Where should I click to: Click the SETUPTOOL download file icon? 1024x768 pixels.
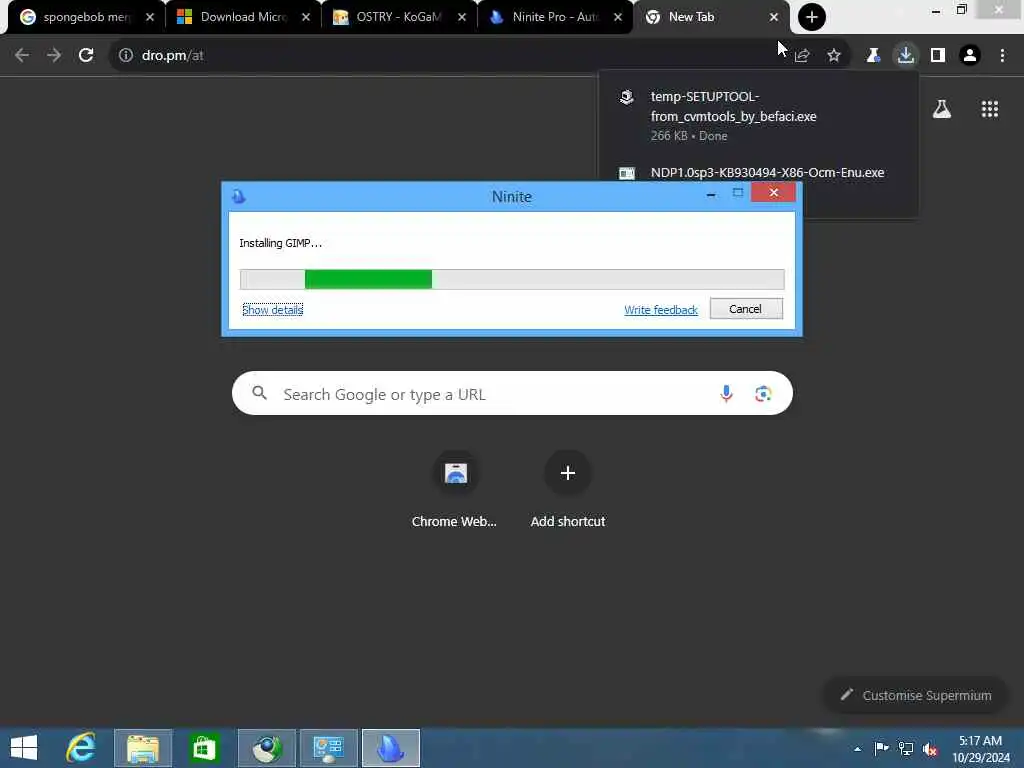pos(626,97)
